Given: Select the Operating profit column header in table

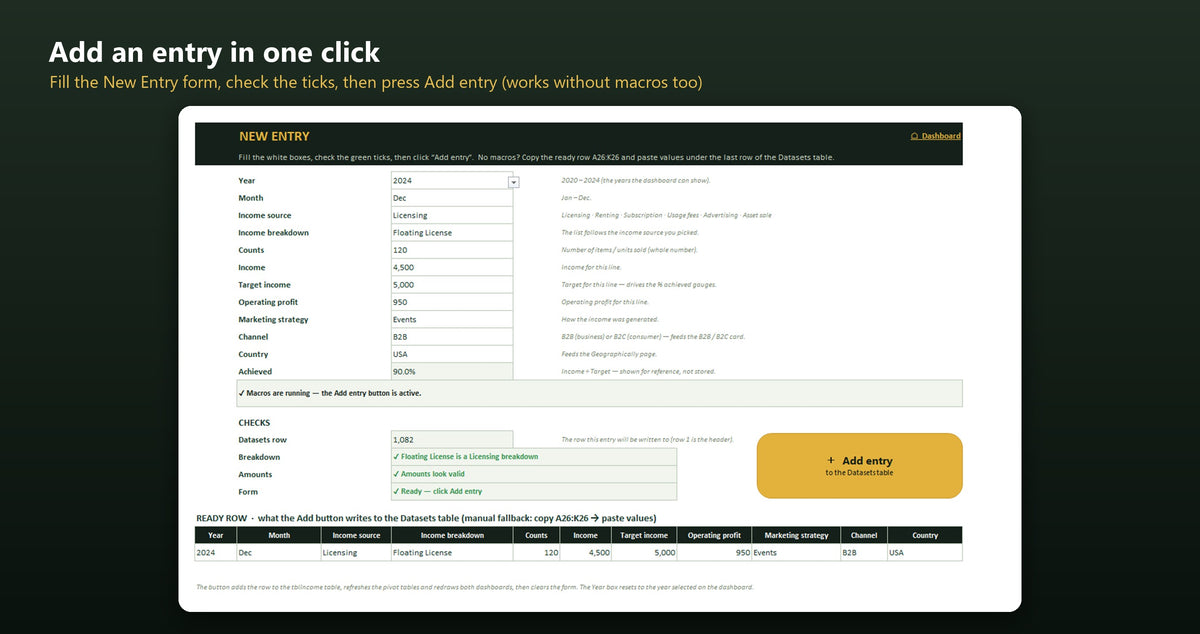Looking at the screenshot, I should [715, 535].
